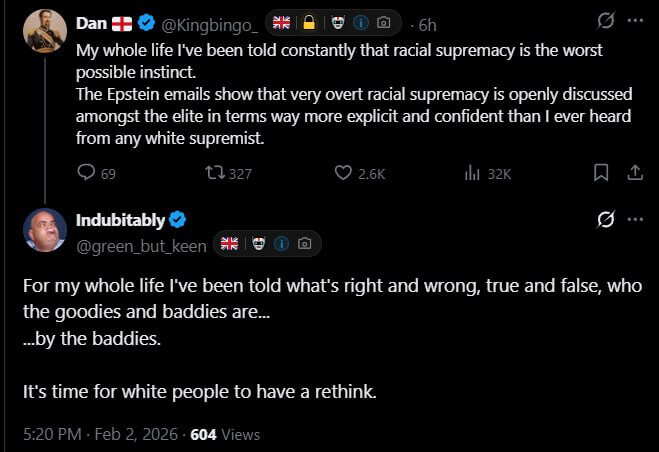Repost Dan's post
This screenshot has width=659, height=452.
click(x=215, y=173)
